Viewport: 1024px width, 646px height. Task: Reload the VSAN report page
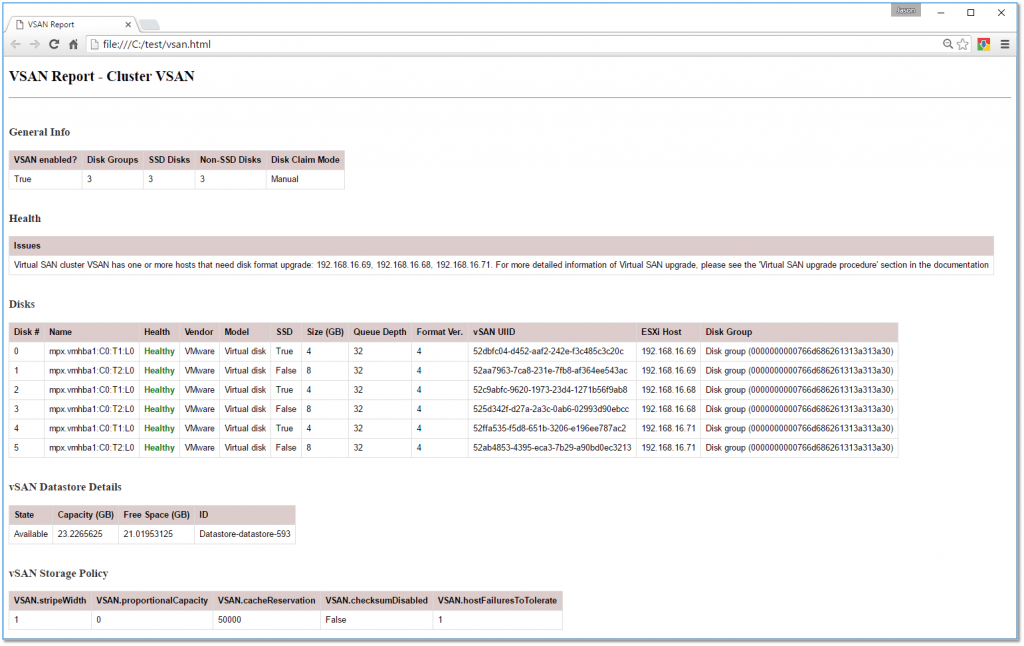pos(54,44)
